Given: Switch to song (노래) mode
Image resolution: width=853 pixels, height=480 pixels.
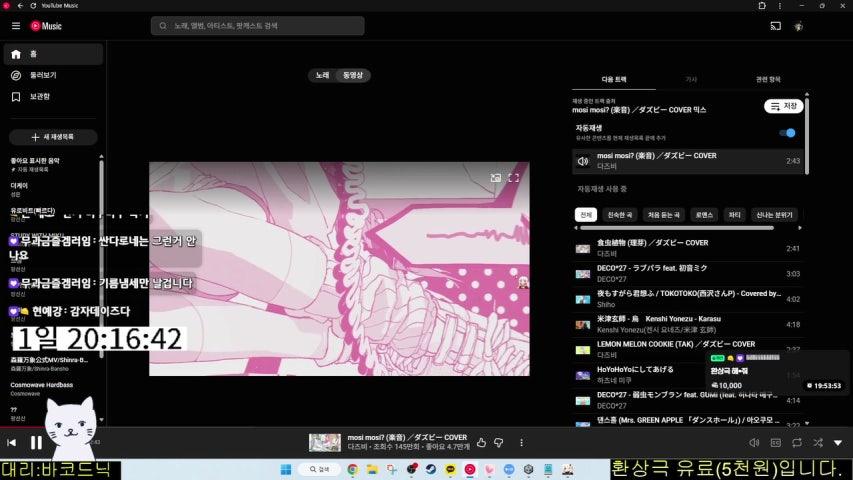Looking at the screenshot, I should click(x=323, y=75).
